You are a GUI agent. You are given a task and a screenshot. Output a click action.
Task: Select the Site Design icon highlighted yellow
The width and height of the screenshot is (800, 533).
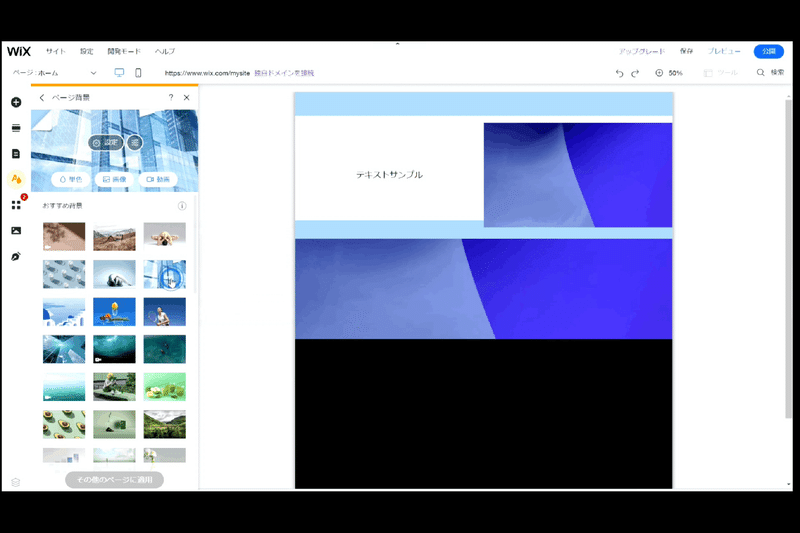click(16, 179)
